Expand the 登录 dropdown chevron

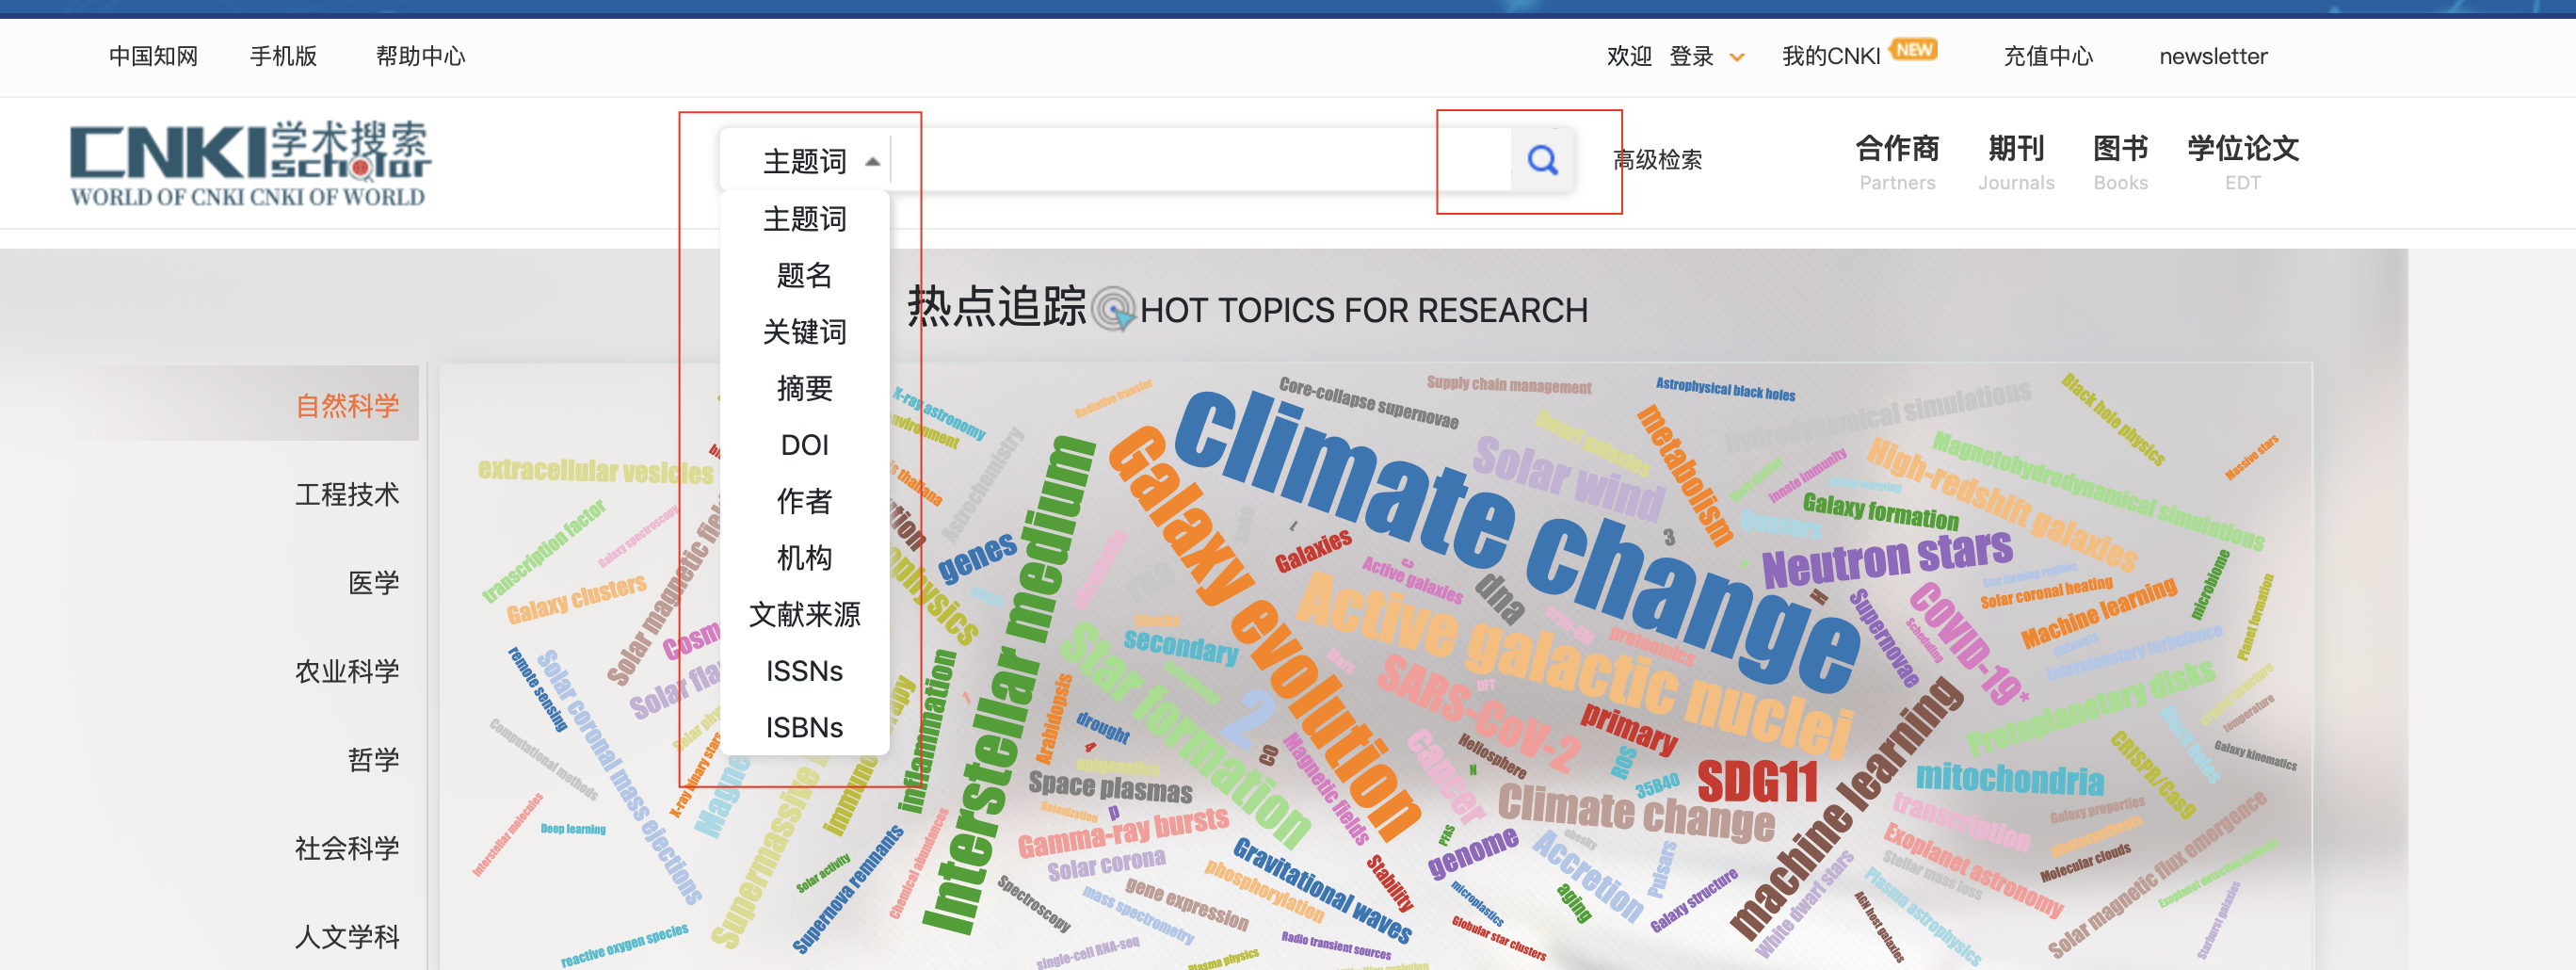[1737, 58]
